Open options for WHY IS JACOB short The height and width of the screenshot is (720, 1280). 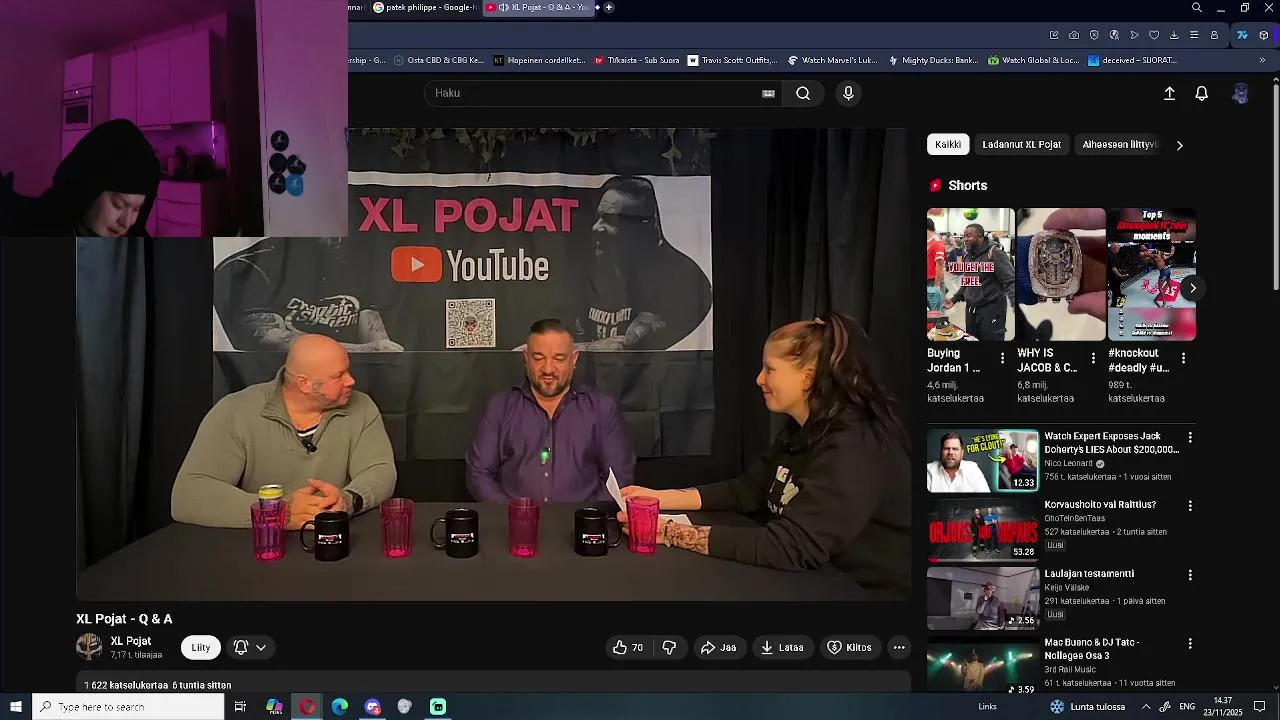coord(1093,358)
